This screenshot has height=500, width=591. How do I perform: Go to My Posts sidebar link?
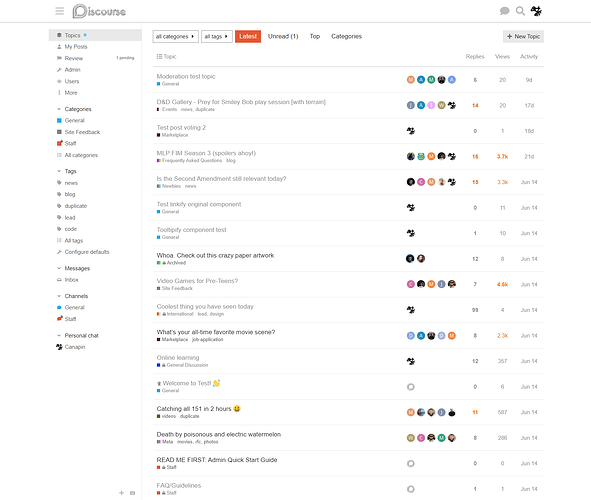pos(76,47)
